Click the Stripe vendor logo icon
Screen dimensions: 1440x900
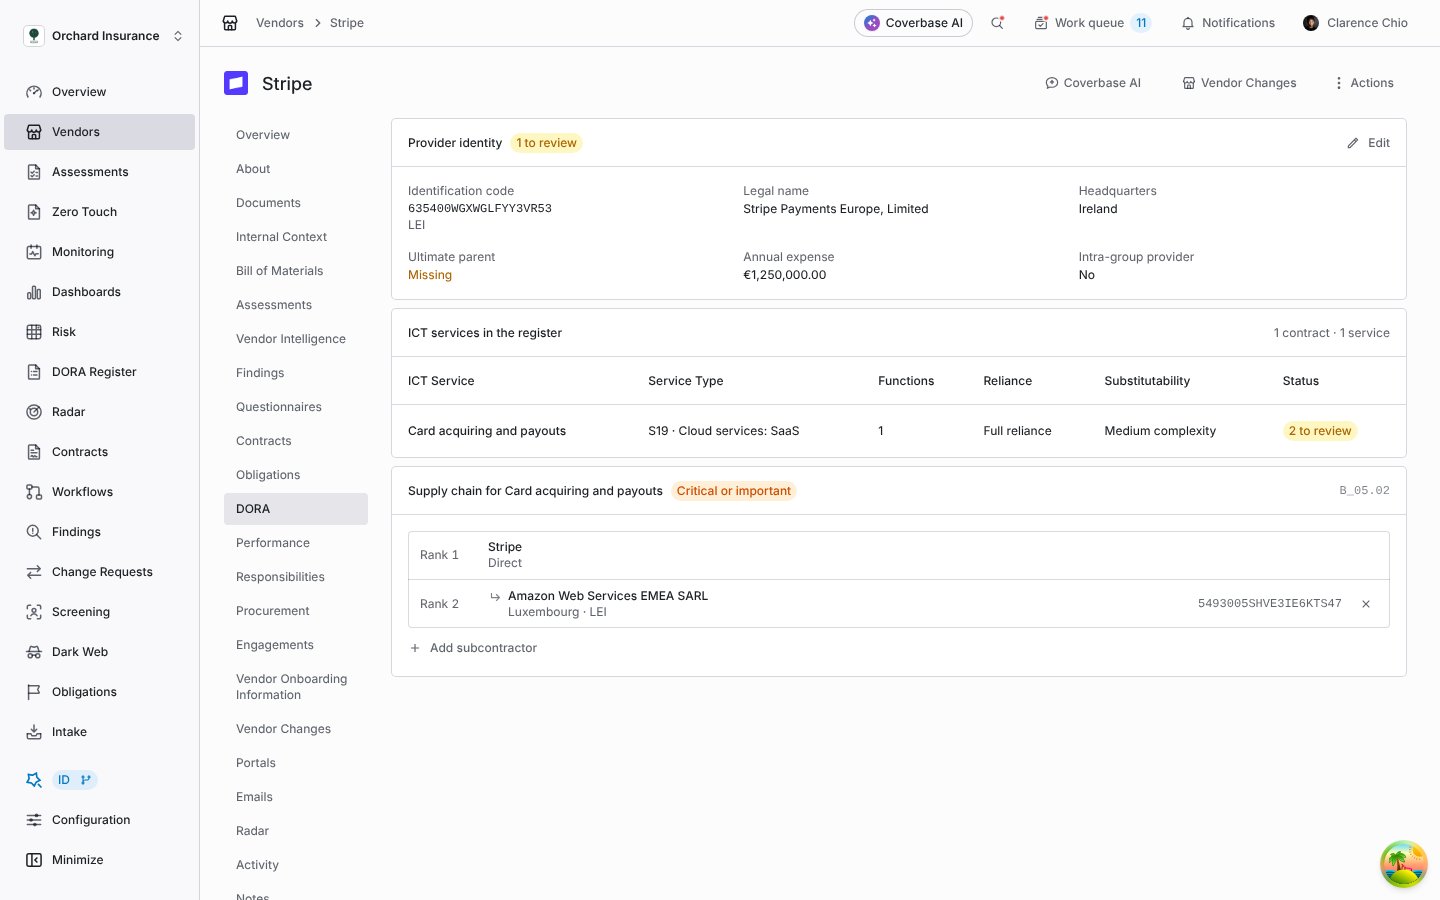(x=236, y=83)
